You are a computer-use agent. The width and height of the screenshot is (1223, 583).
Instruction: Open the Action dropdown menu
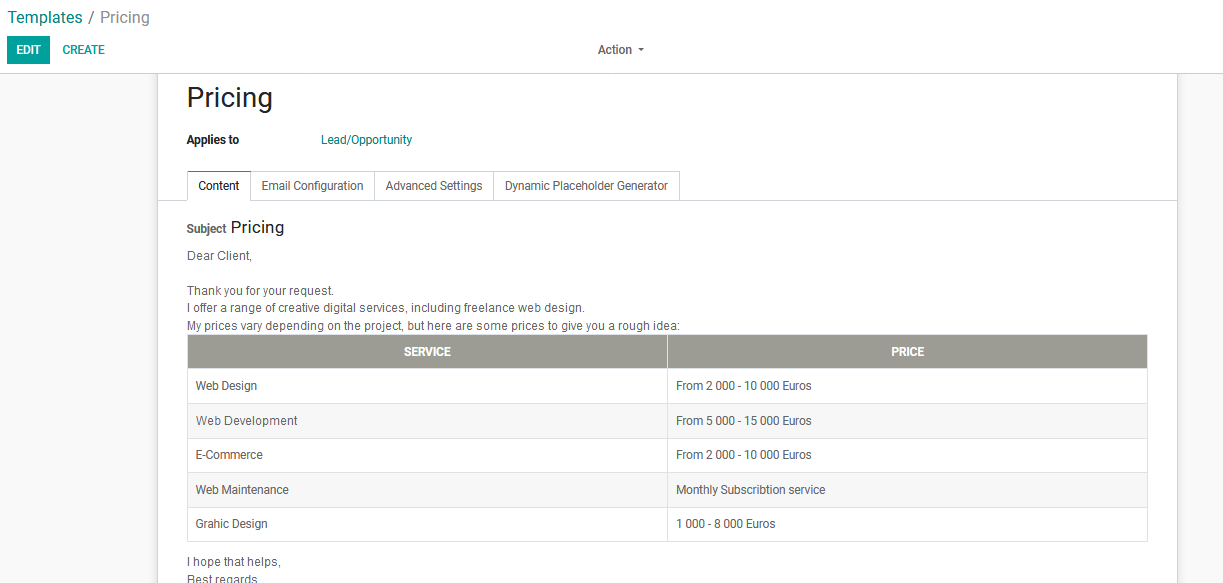pyautogui.click(x=620, y=50)
